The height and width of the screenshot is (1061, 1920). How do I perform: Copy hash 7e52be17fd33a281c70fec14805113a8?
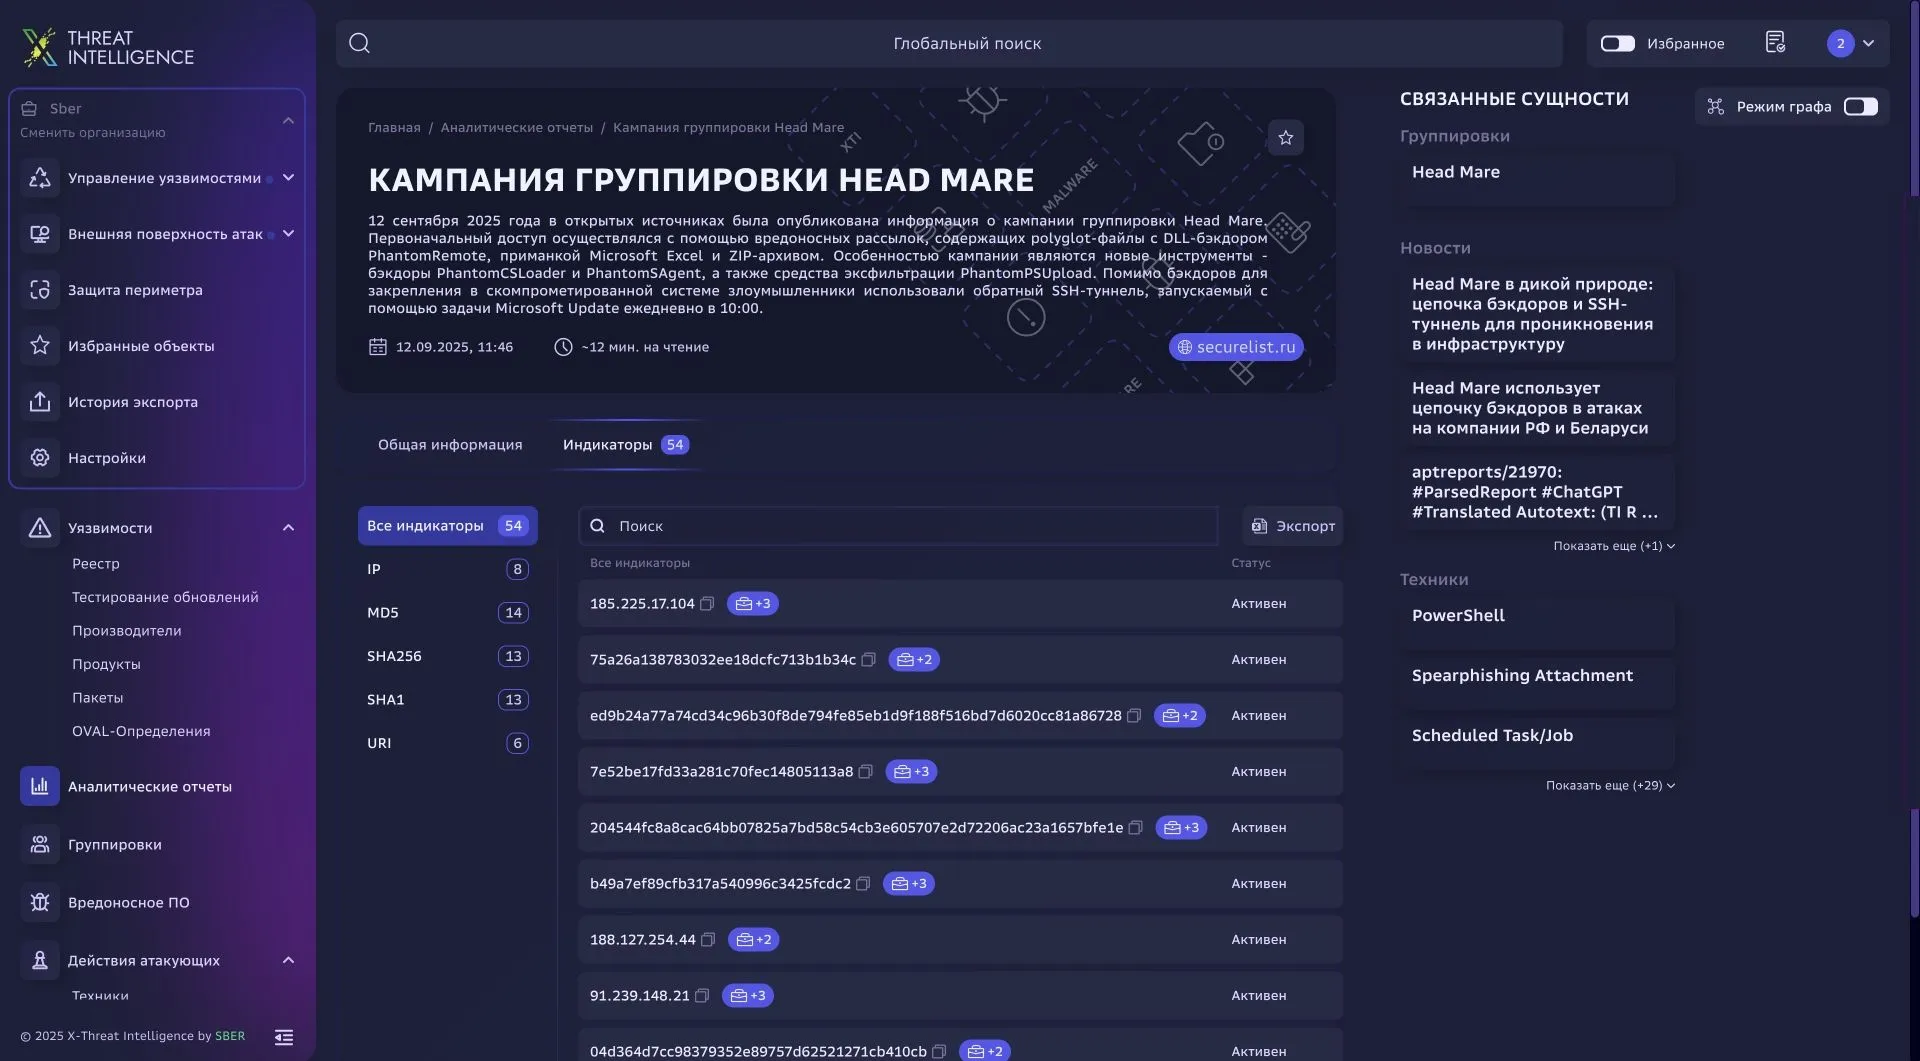[x=866, y=772]
